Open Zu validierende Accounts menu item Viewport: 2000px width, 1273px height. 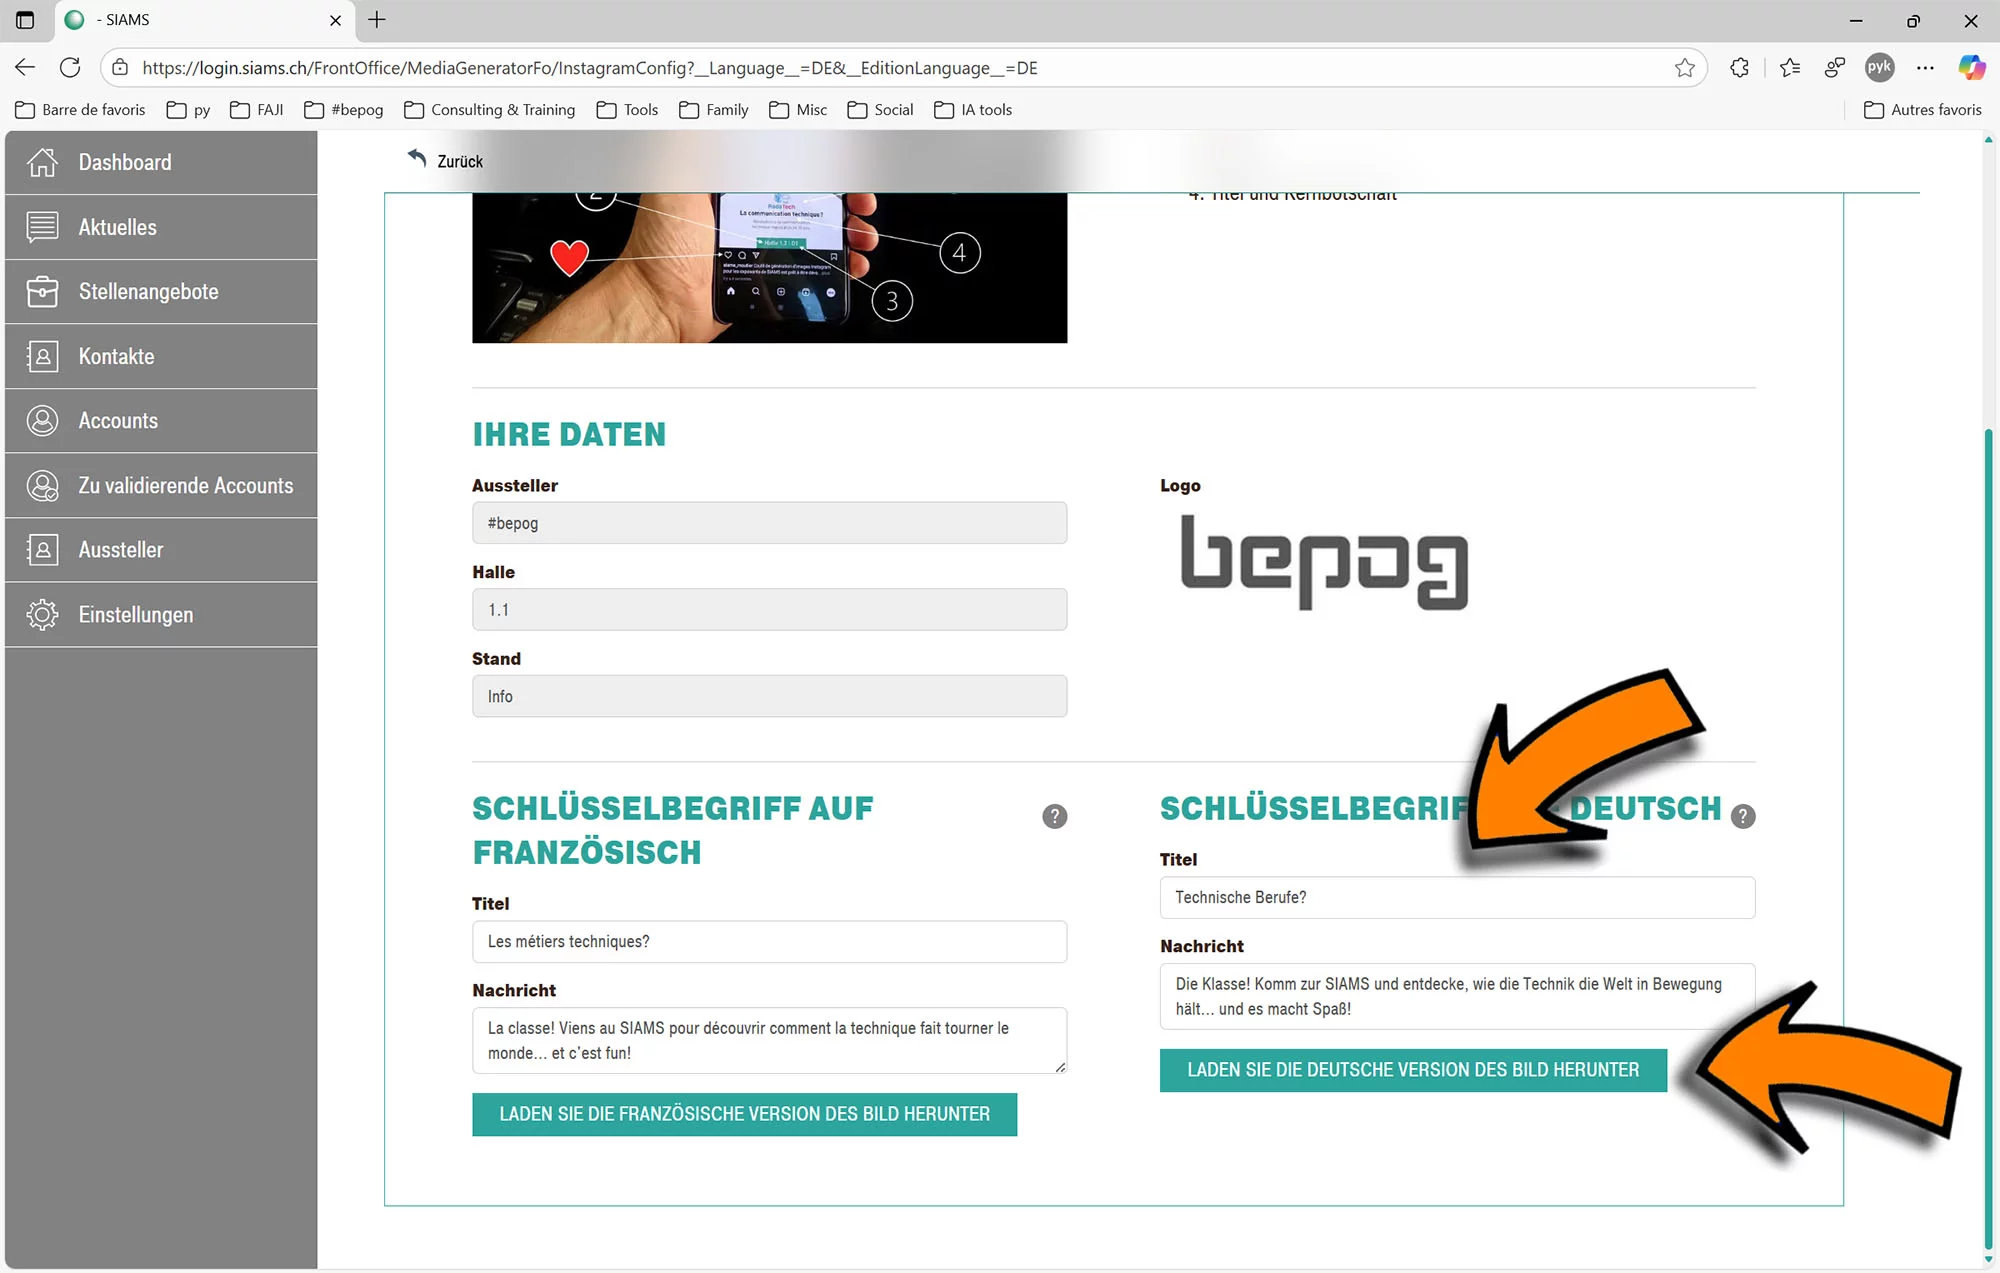[186, 485]
